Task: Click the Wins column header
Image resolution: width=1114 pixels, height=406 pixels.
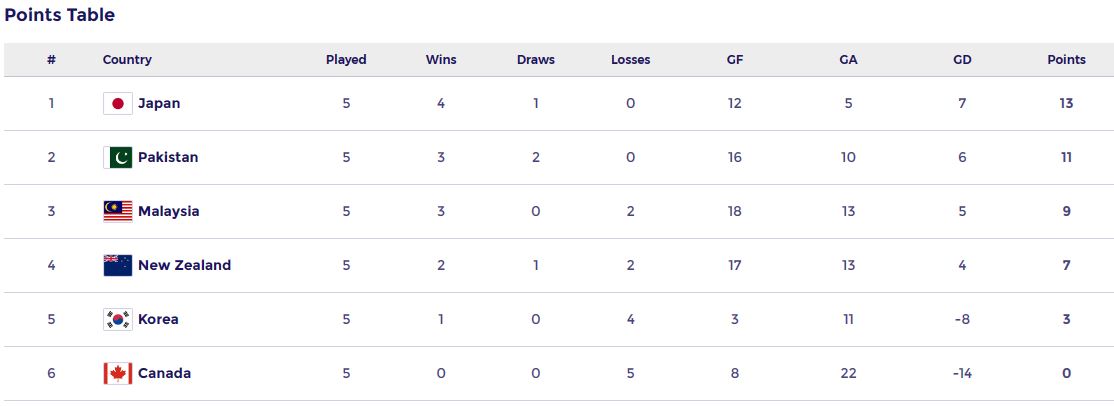Action: coord(440,60)
